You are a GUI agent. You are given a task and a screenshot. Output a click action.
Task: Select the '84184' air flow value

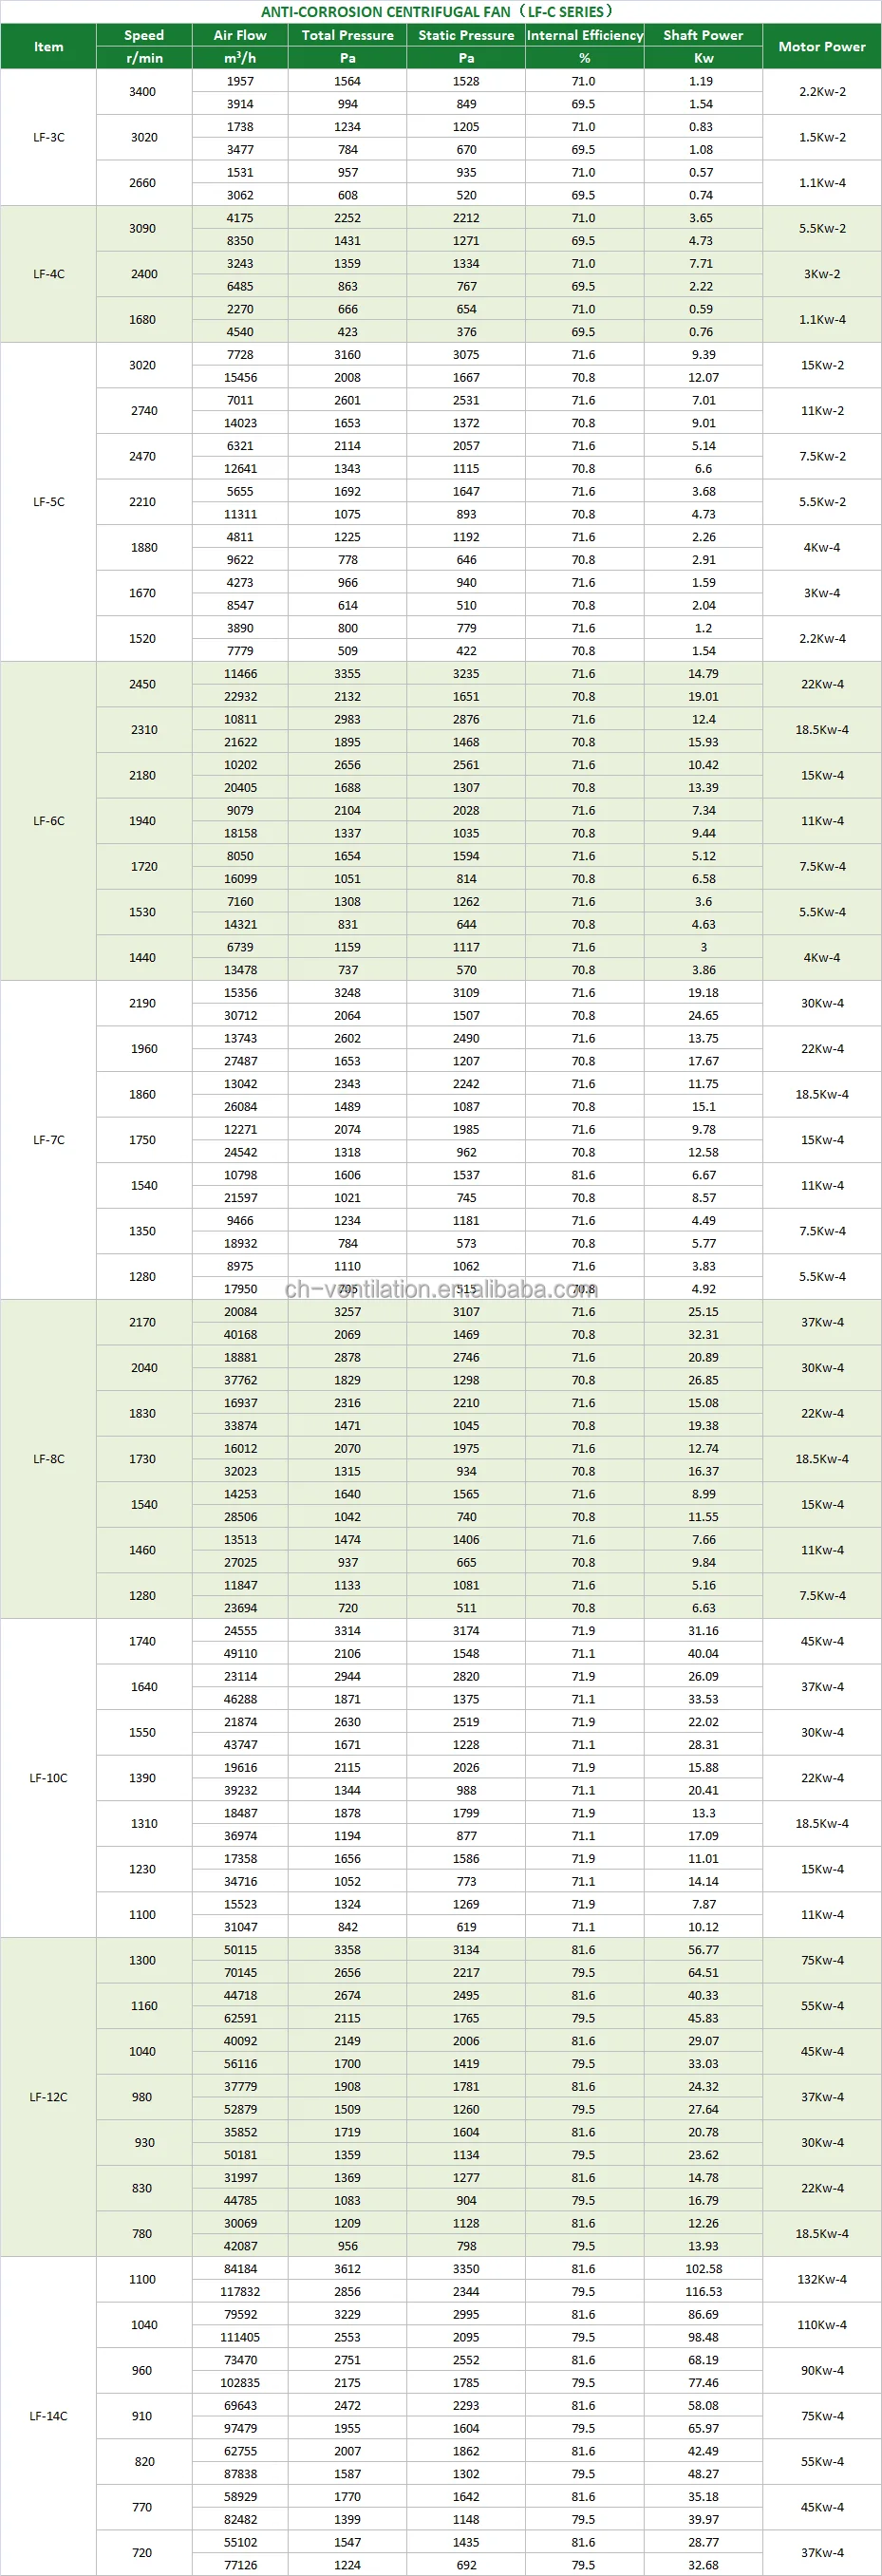[x=240, y=2270]
